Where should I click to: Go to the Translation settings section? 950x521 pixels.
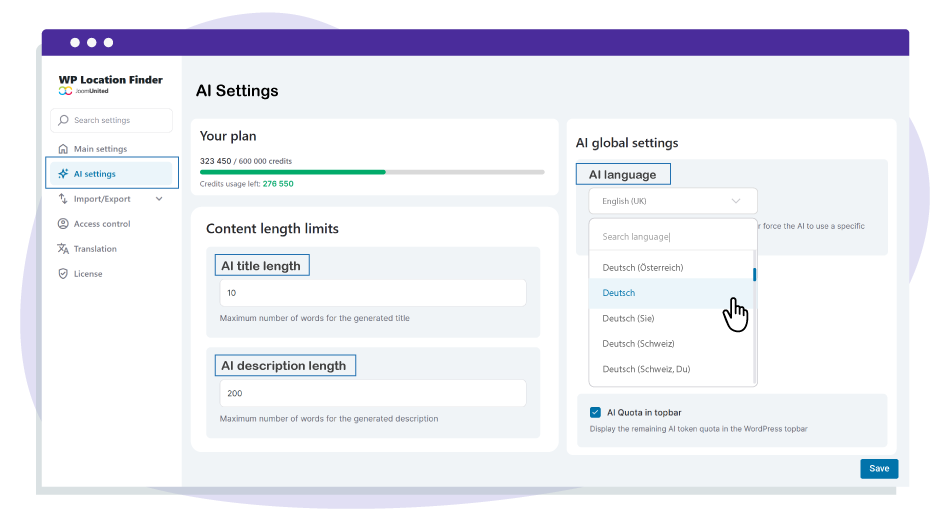click(95, 249)
